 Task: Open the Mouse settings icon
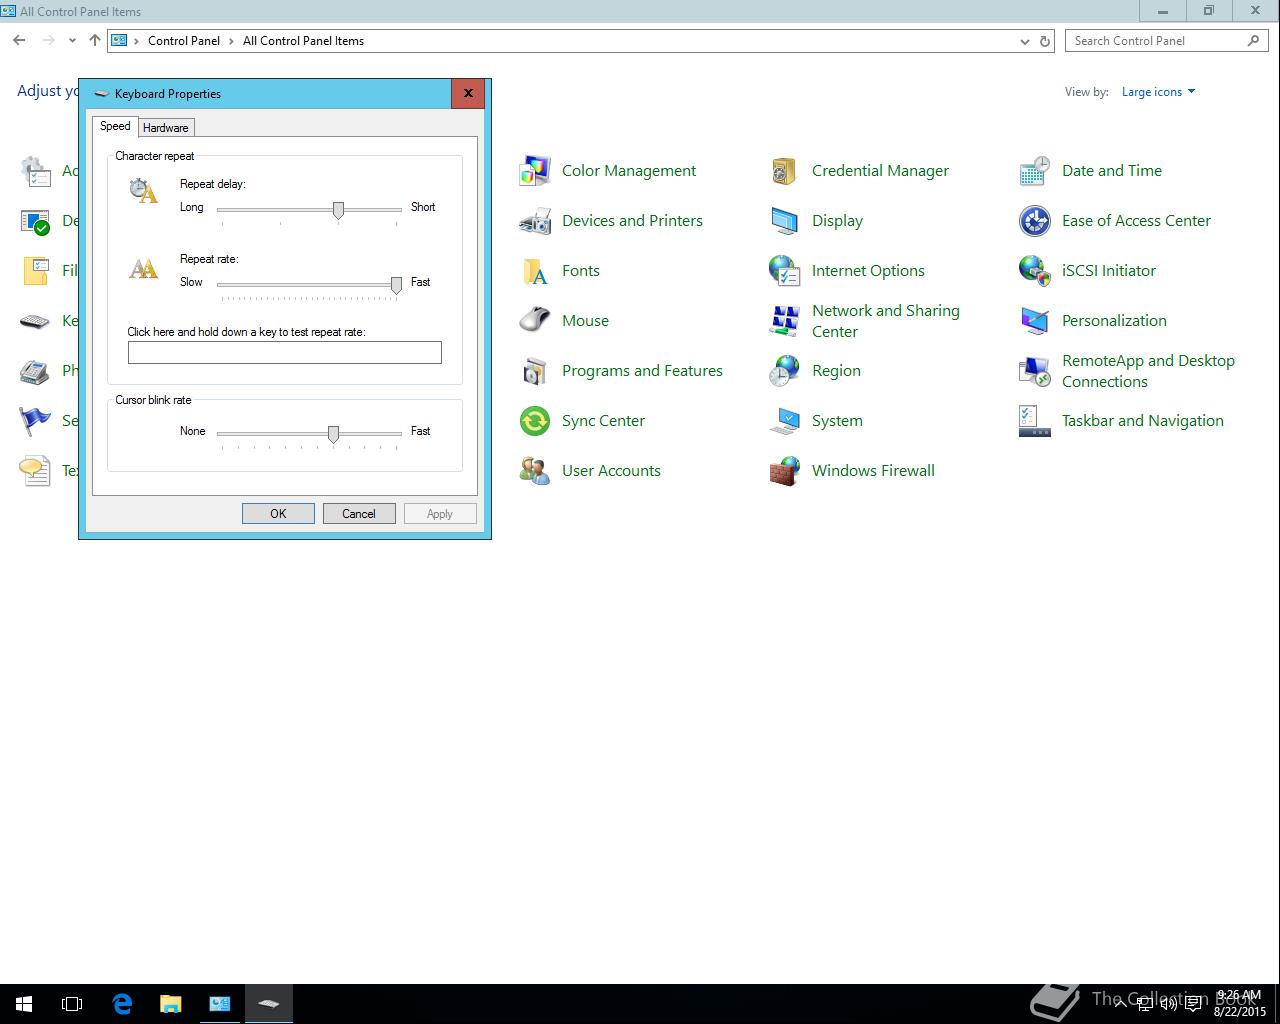point(535,321)
